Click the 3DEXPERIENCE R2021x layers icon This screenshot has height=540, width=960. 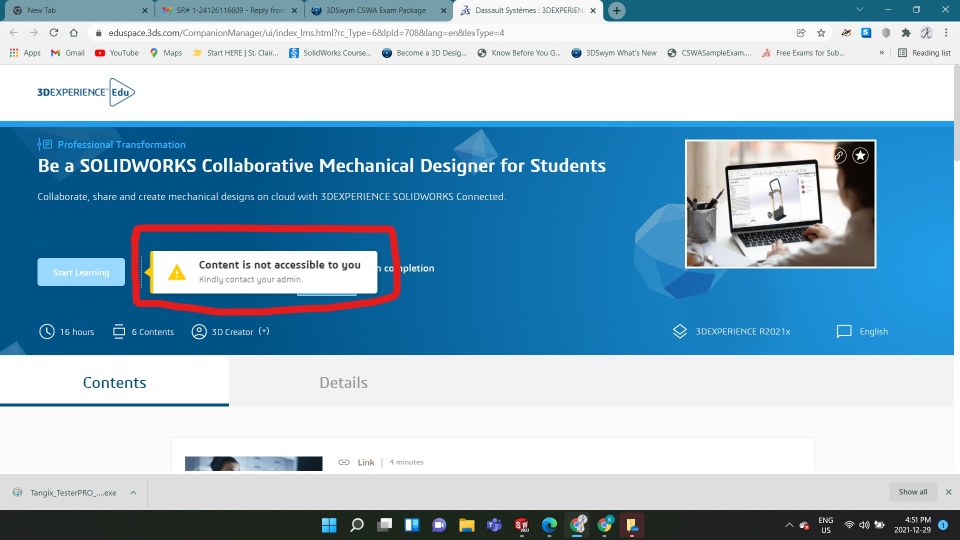[680, 331]
